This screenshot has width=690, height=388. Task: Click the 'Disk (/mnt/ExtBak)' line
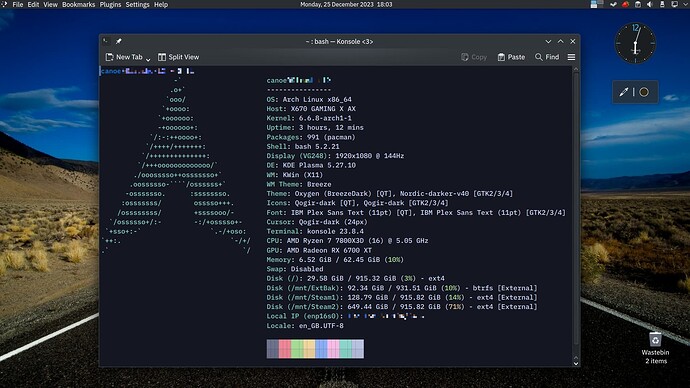point(402,288)
